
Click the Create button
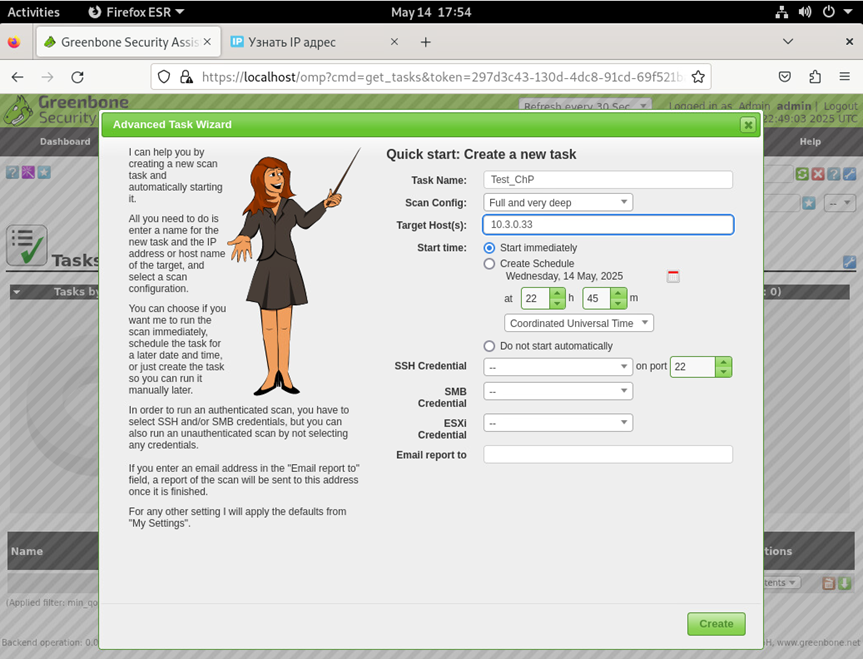click(716, 623)
